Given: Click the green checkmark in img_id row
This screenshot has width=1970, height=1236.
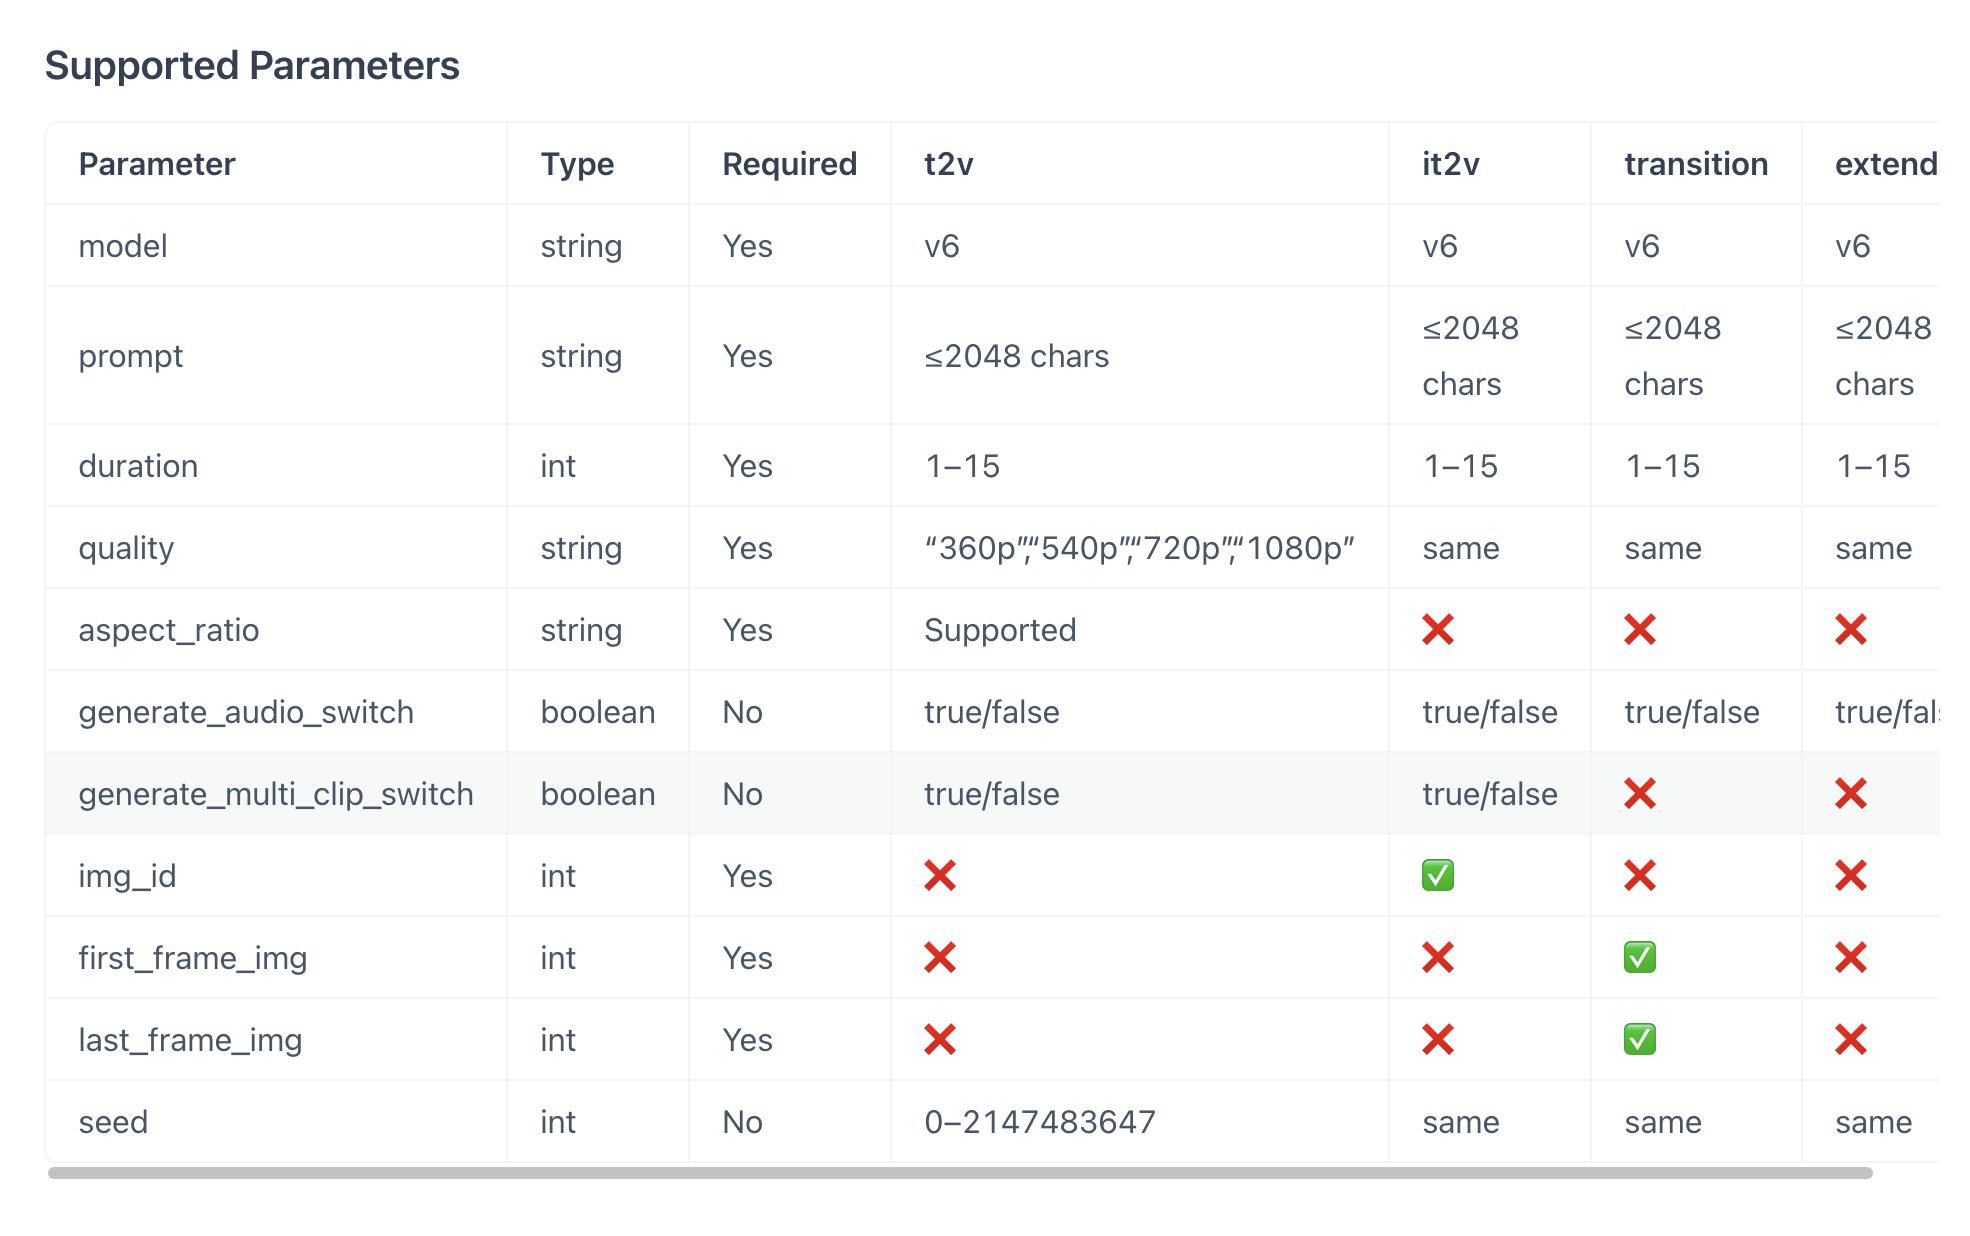Looking at the screenshot, I should (x=1437, y=876).
